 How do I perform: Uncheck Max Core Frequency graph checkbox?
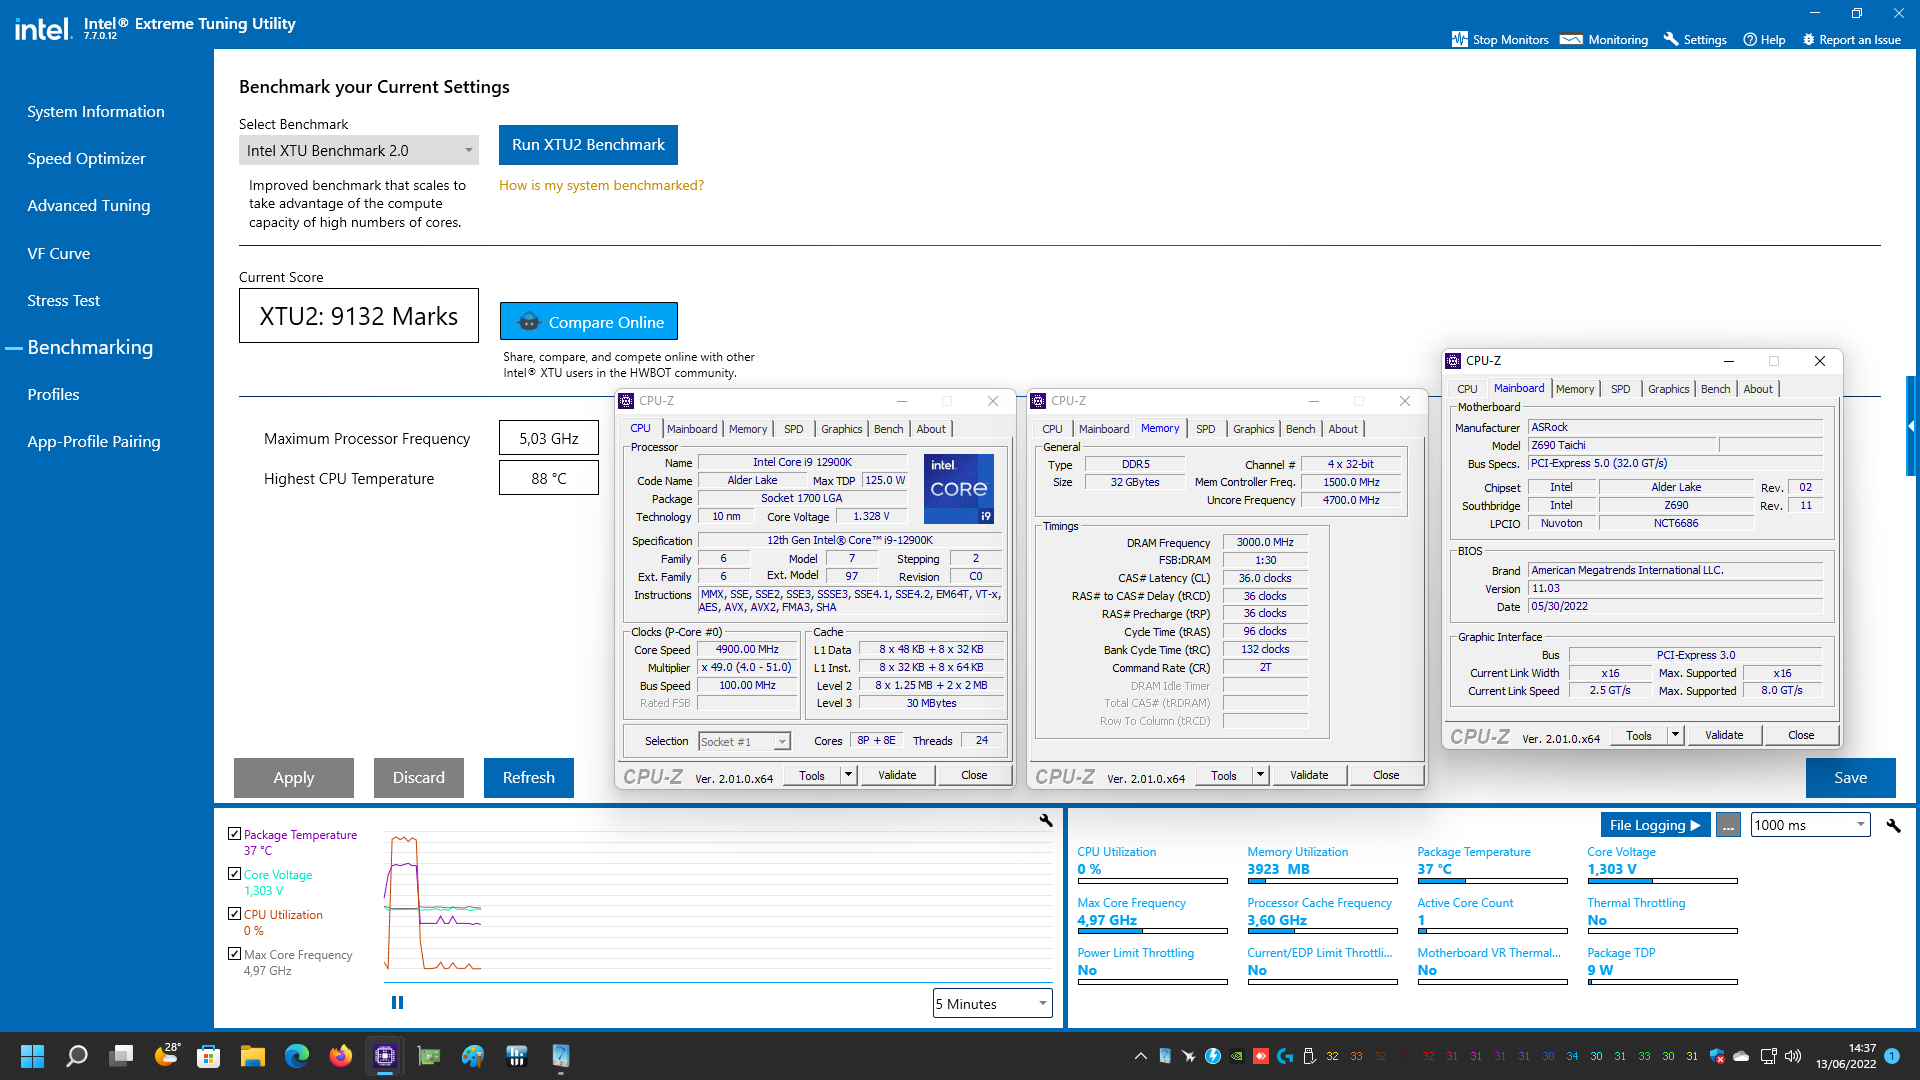tap(234, 953)
